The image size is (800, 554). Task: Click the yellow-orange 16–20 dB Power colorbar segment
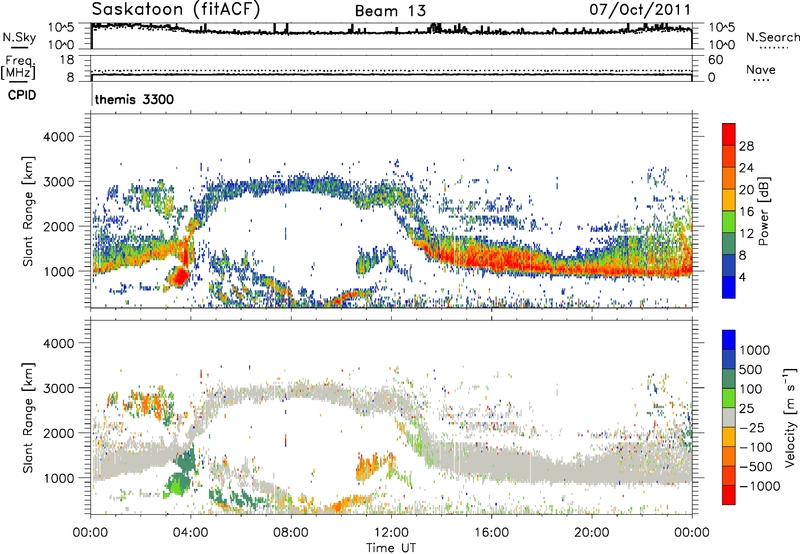(729, 199)
